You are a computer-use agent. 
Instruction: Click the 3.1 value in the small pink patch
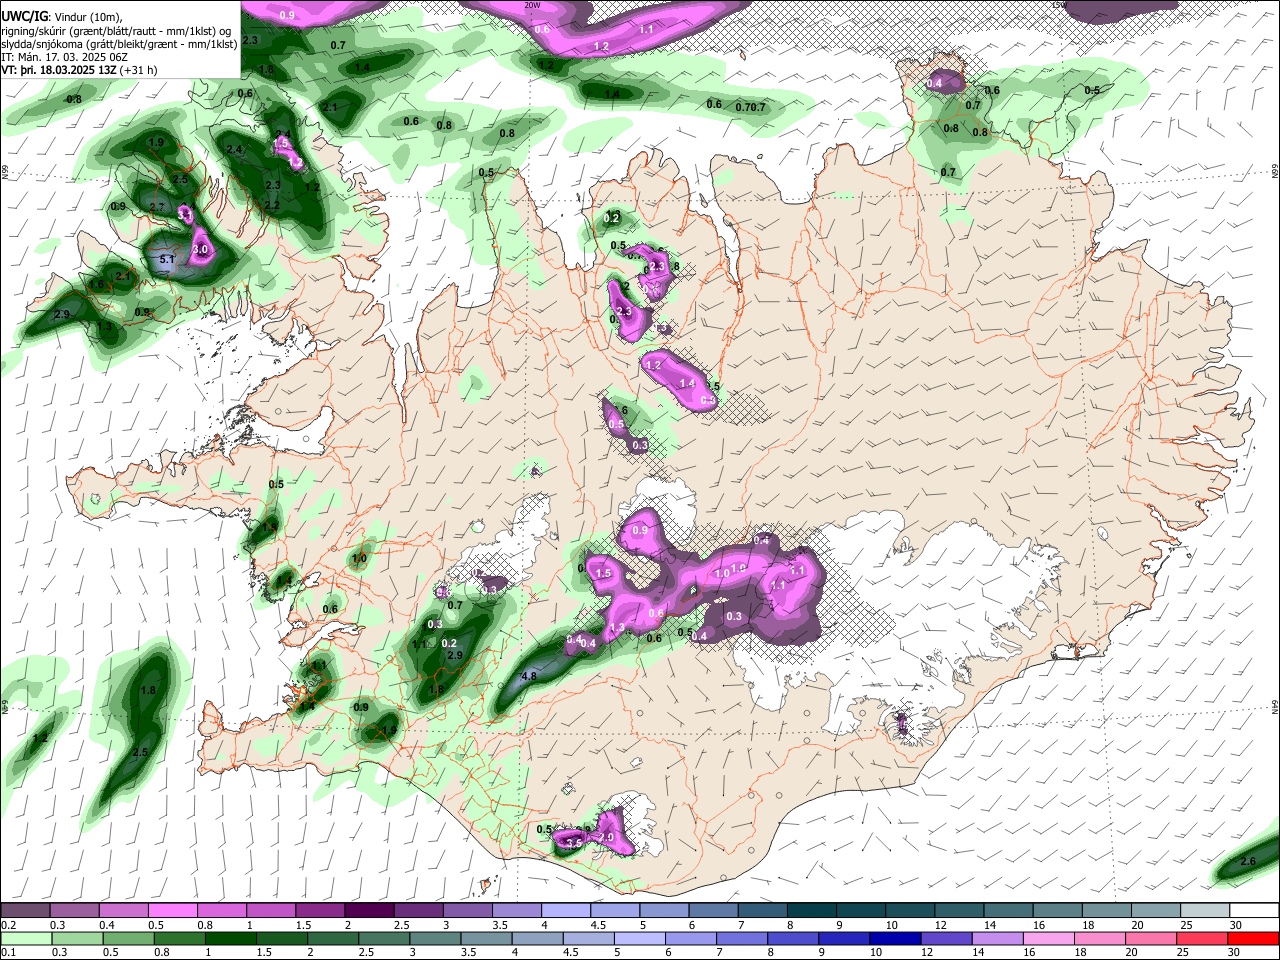click(184, 213)
